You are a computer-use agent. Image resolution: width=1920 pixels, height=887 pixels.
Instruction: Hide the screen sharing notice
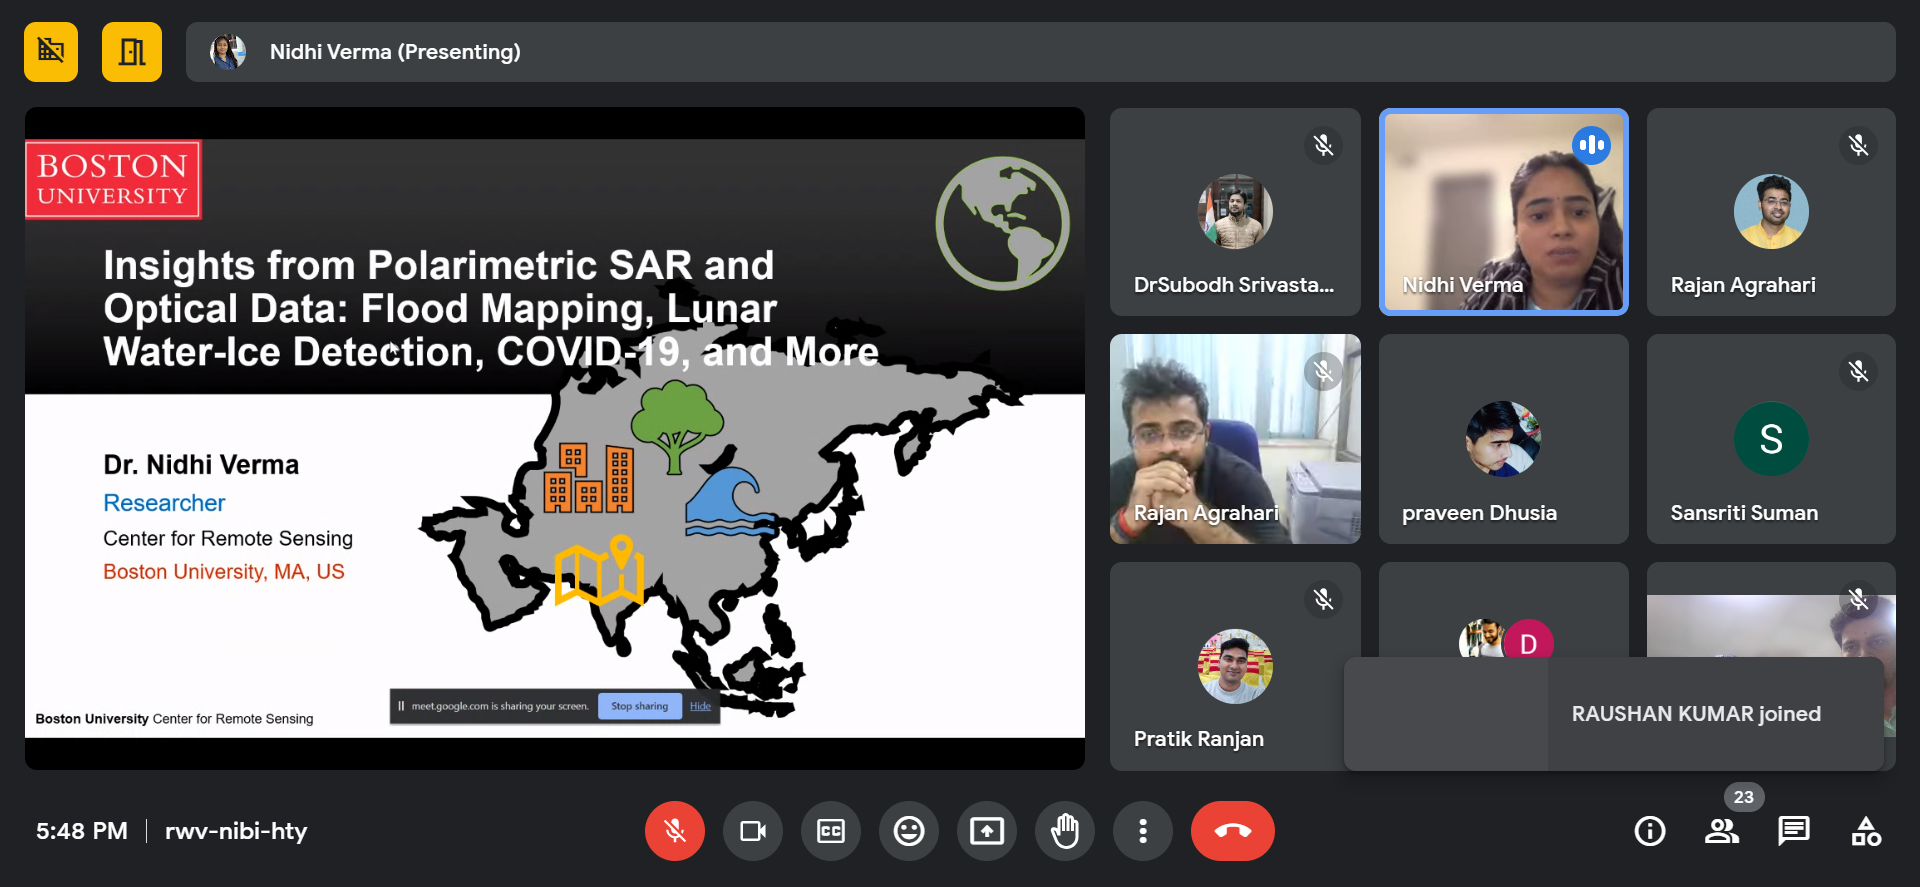pos(700,706)
